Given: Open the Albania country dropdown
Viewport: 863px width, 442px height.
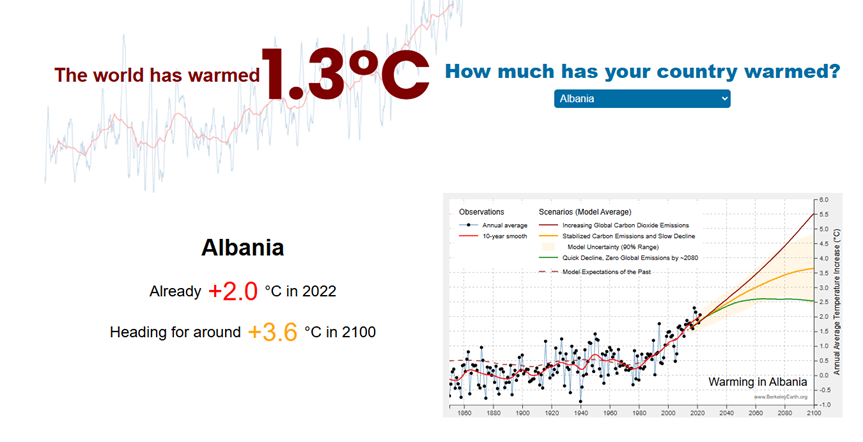Looking at the screenshot, I should [641, 99].
